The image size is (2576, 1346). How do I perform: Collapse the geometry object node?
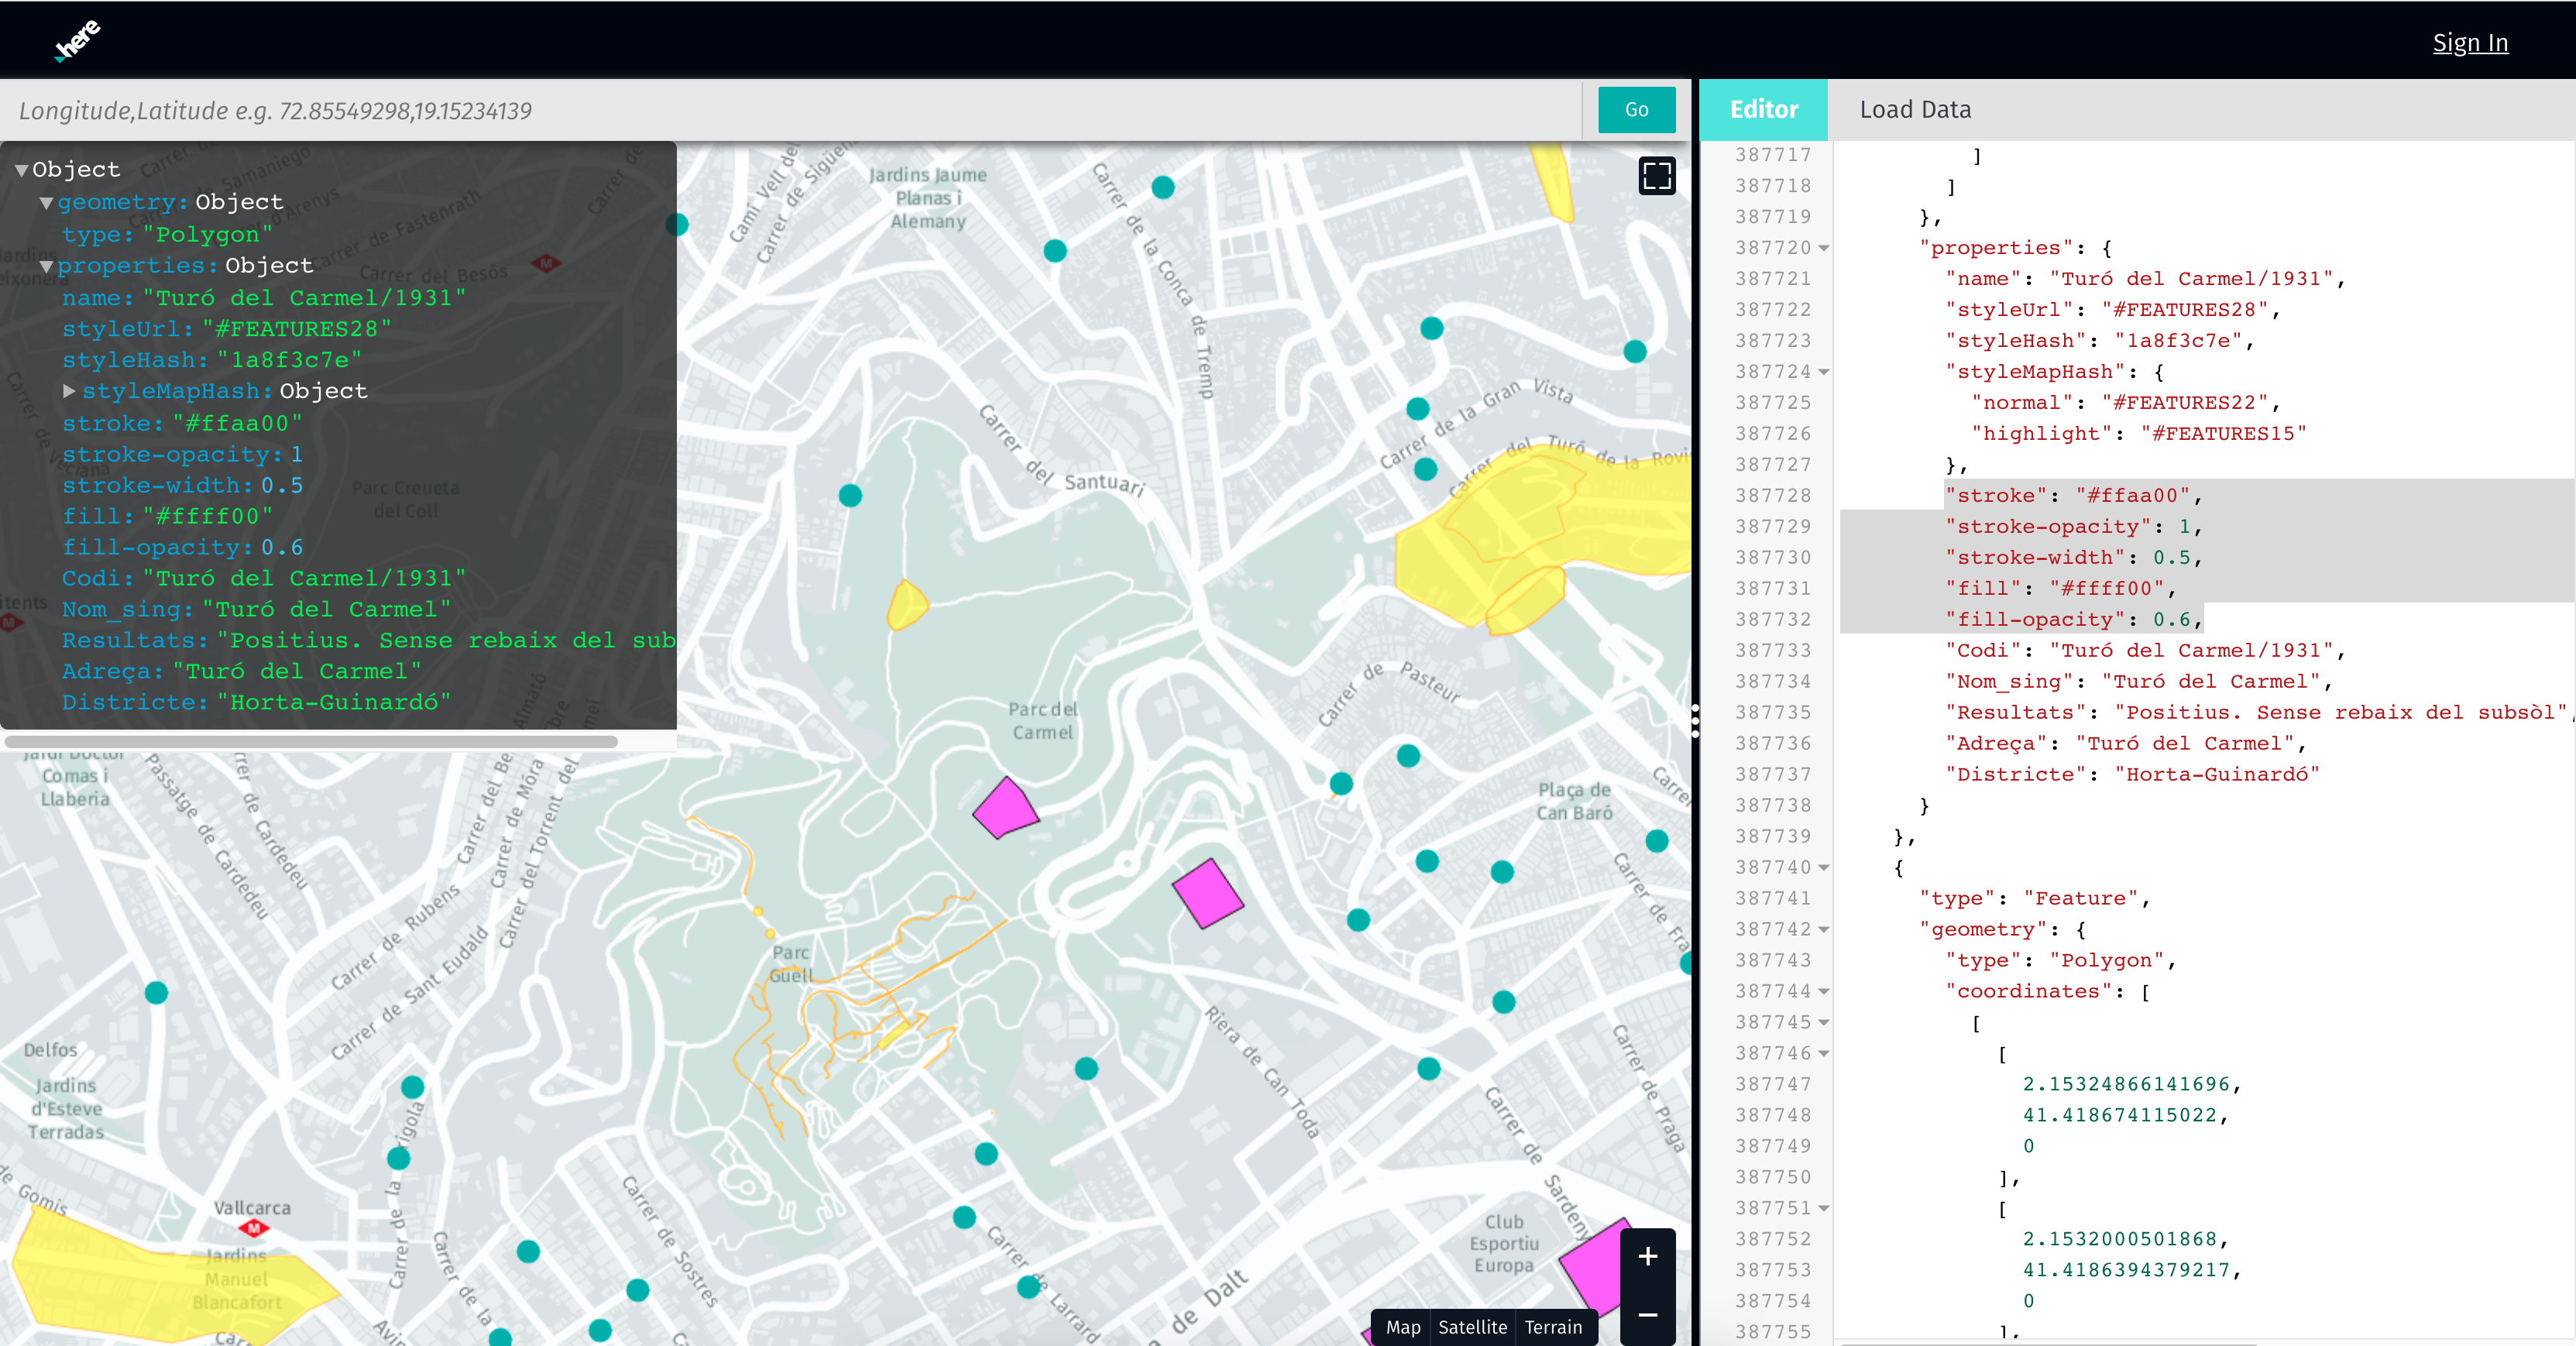[46, 203]
